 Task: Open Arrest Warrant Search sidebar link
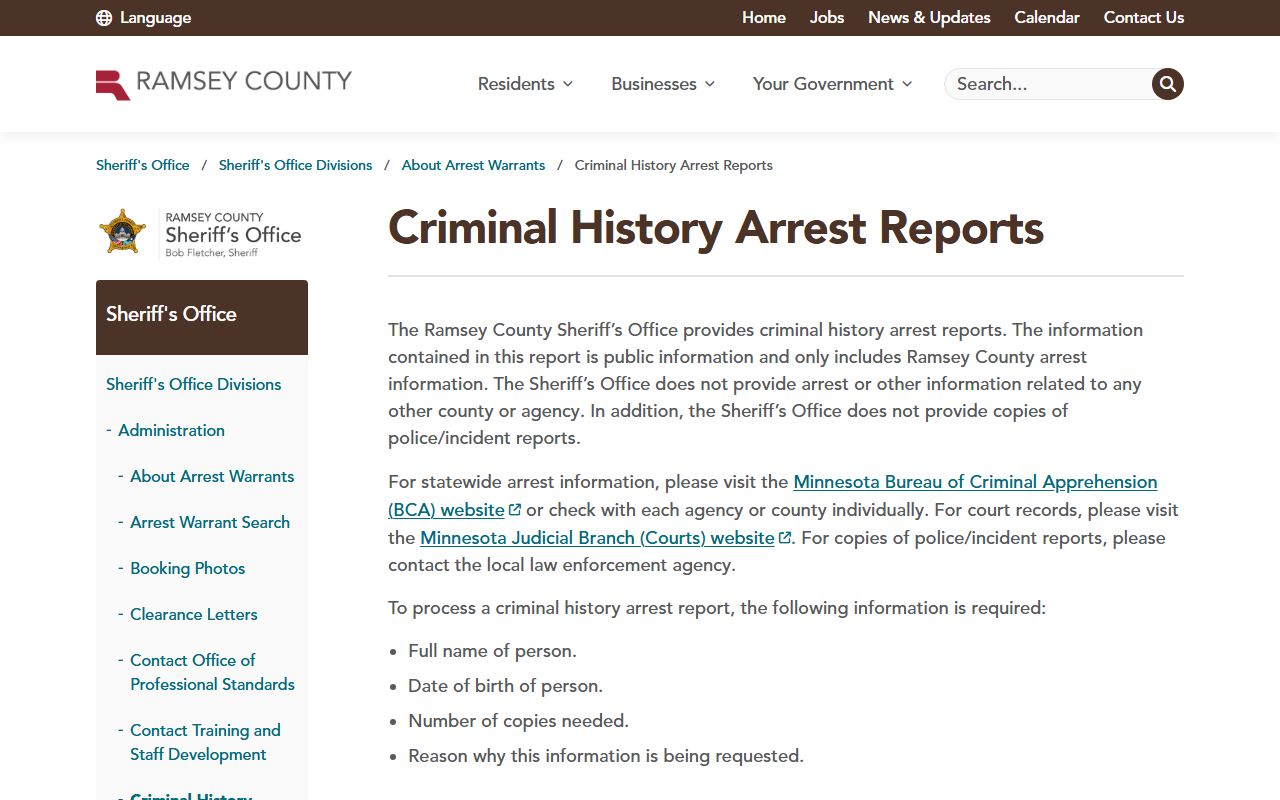pos(210,522)
